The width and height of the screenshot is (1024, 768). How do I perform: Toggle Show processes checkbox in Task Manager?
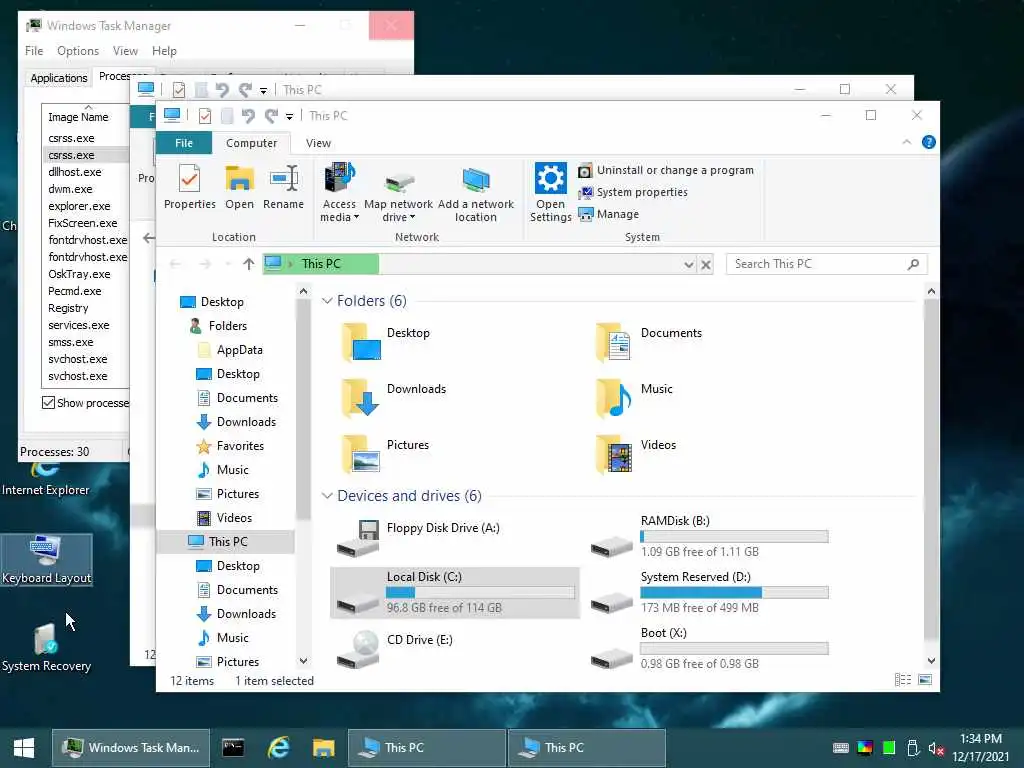(48, 402)
